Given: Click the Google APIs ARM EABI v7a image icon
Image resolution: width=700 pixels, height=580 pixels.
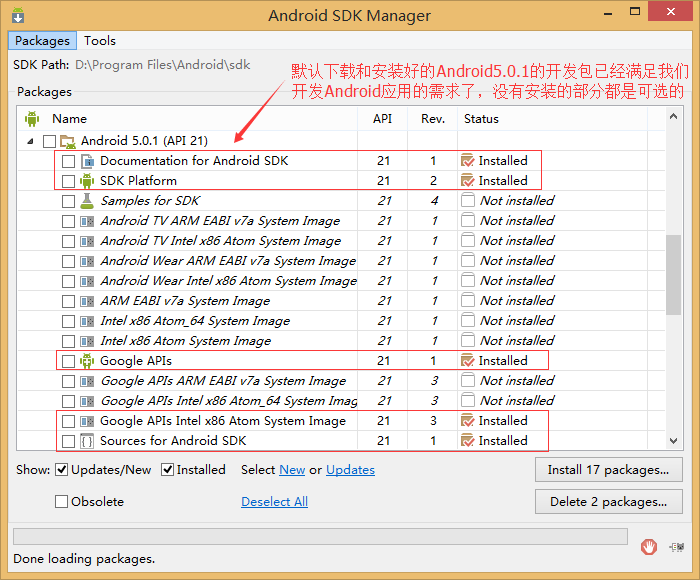Looking at the screenshot, I should [87, 381].
